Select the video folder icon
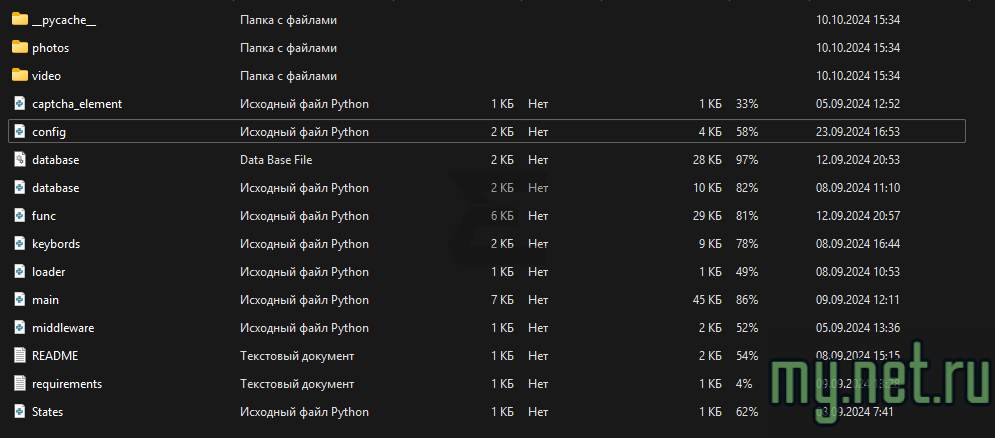 pyautogui.click(x=19, y=75)
